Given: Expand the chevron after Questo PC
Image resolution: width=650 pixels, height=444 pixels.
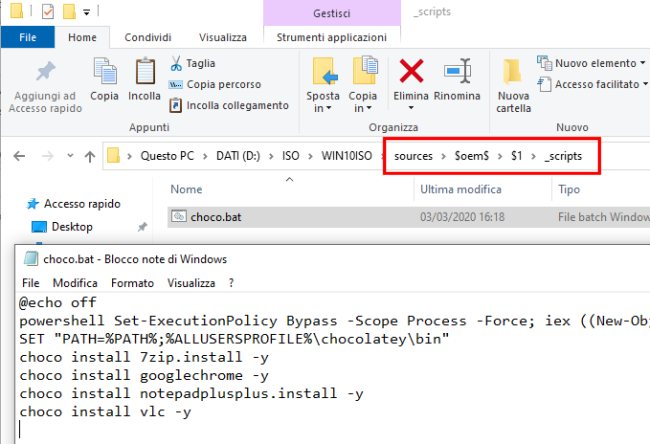Looking at the screenshot, I should pos(205,156).
